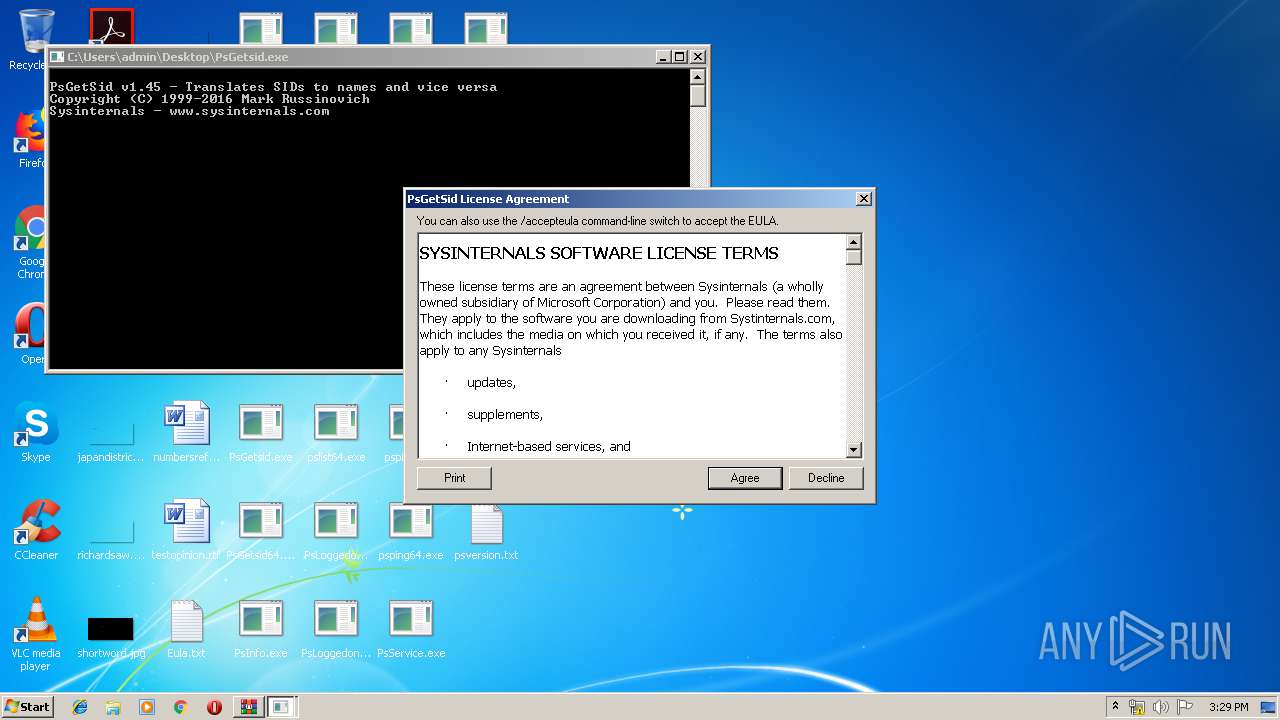
Task: Maximize the PsGetsid.exe console window
Action: (679, 57)
